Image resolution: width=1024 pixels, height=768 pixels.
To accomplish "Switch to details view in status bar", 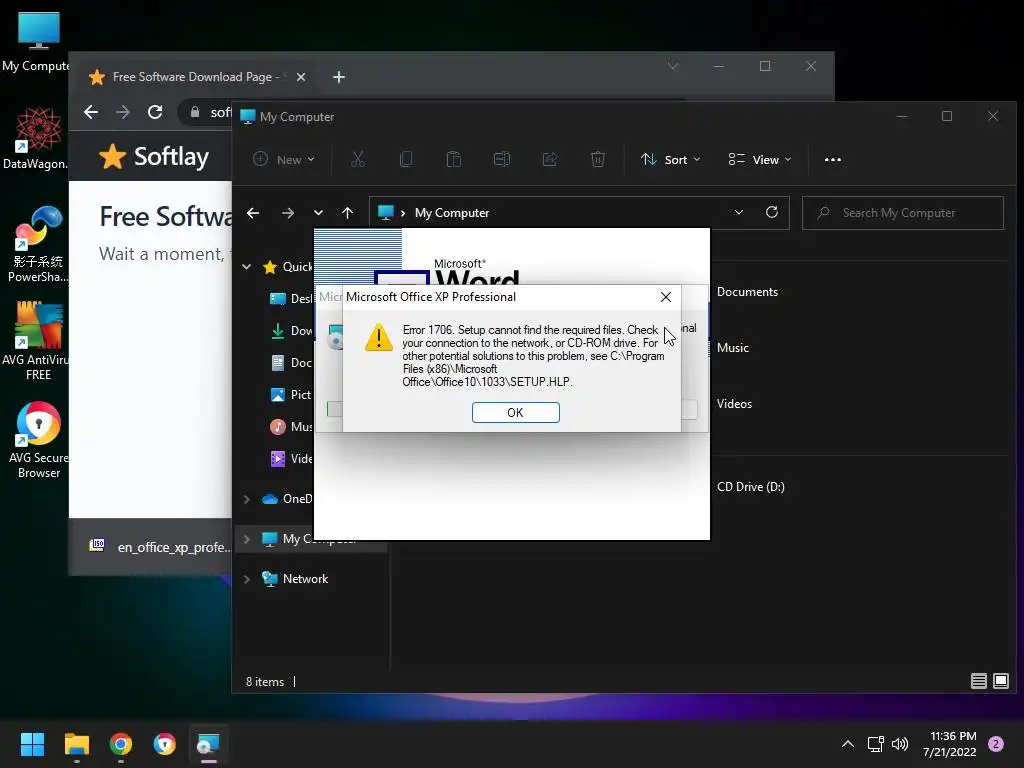I will (978, 681).
